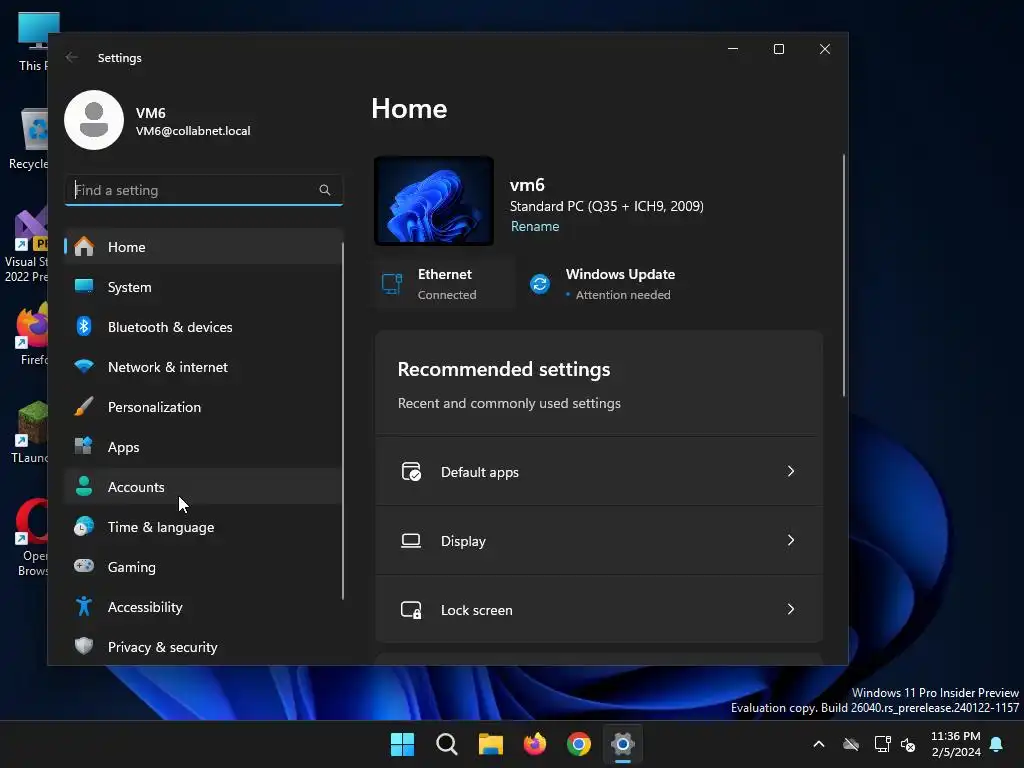This screenshot has height=768, width=1024.
Task: Click the search magnifier in Find a setting
Action: (325, 190)
